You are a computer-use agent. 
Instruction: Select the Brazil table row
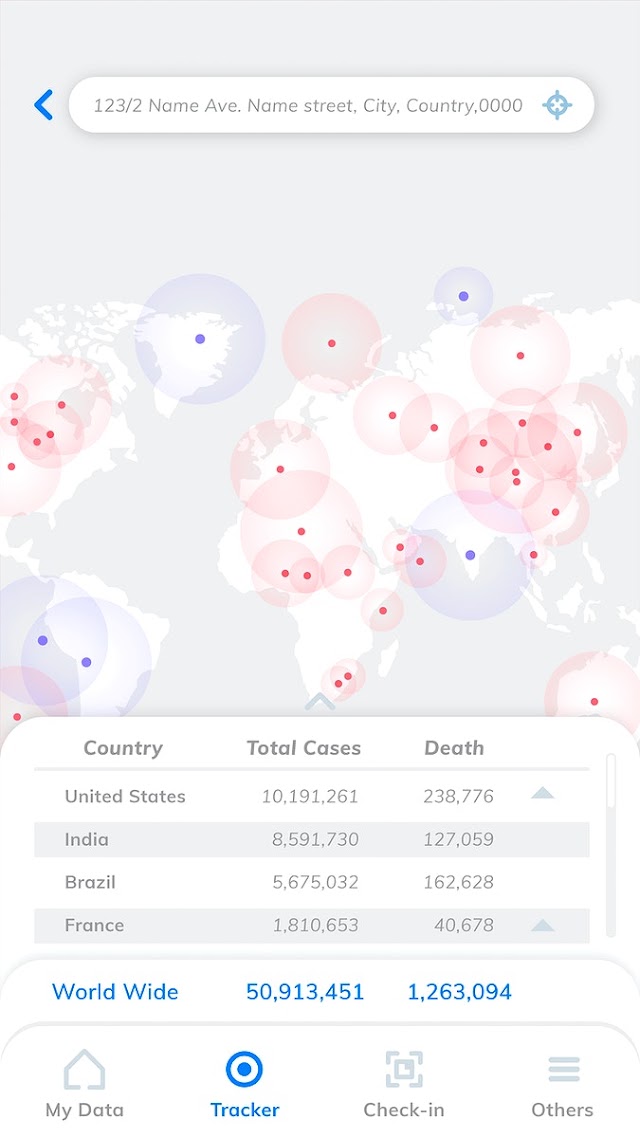(x=312, y=883)
